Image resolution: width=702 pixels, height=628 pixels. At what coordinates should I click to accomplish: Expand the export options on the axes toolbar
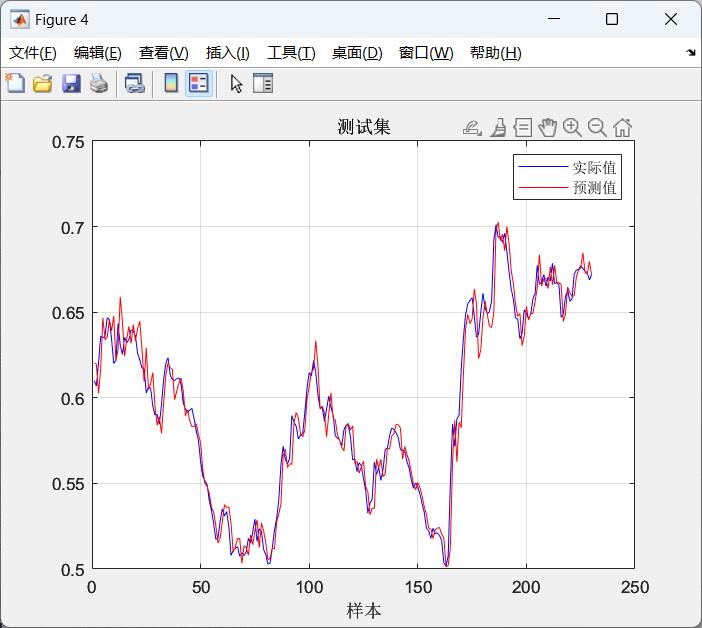472,127
